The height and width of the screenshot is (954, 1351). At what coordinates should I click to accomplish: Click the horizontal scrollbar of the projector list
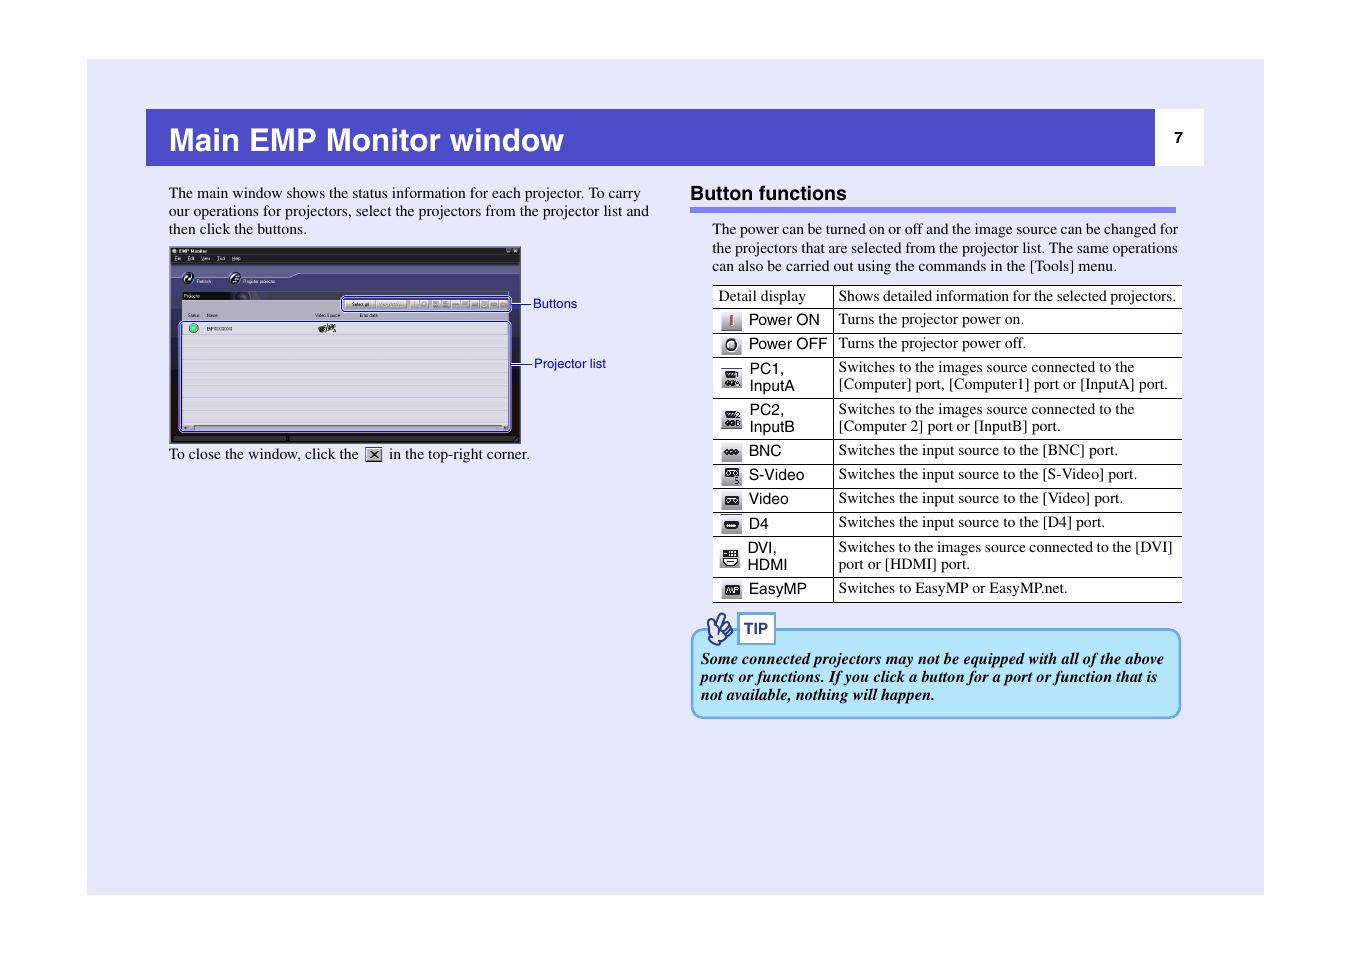tap(346, 428)
